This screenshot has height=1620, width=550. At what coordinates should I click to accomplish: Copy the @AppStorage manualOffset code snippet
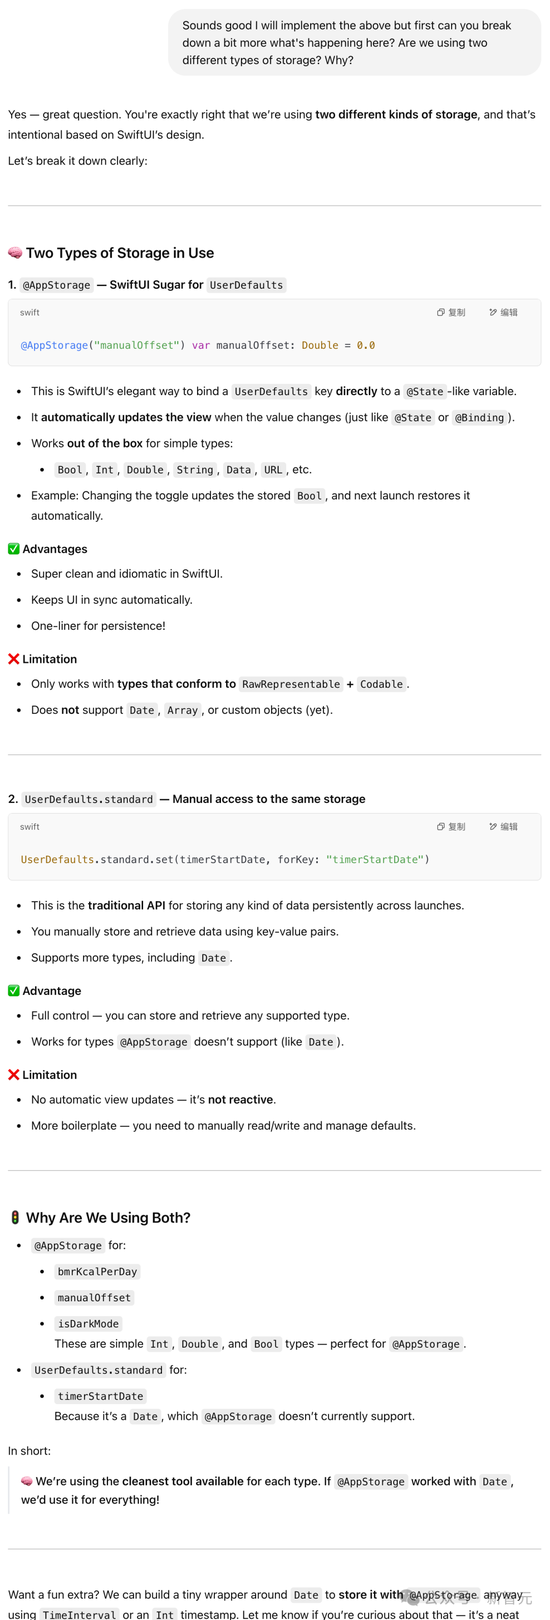click(451, 312)
